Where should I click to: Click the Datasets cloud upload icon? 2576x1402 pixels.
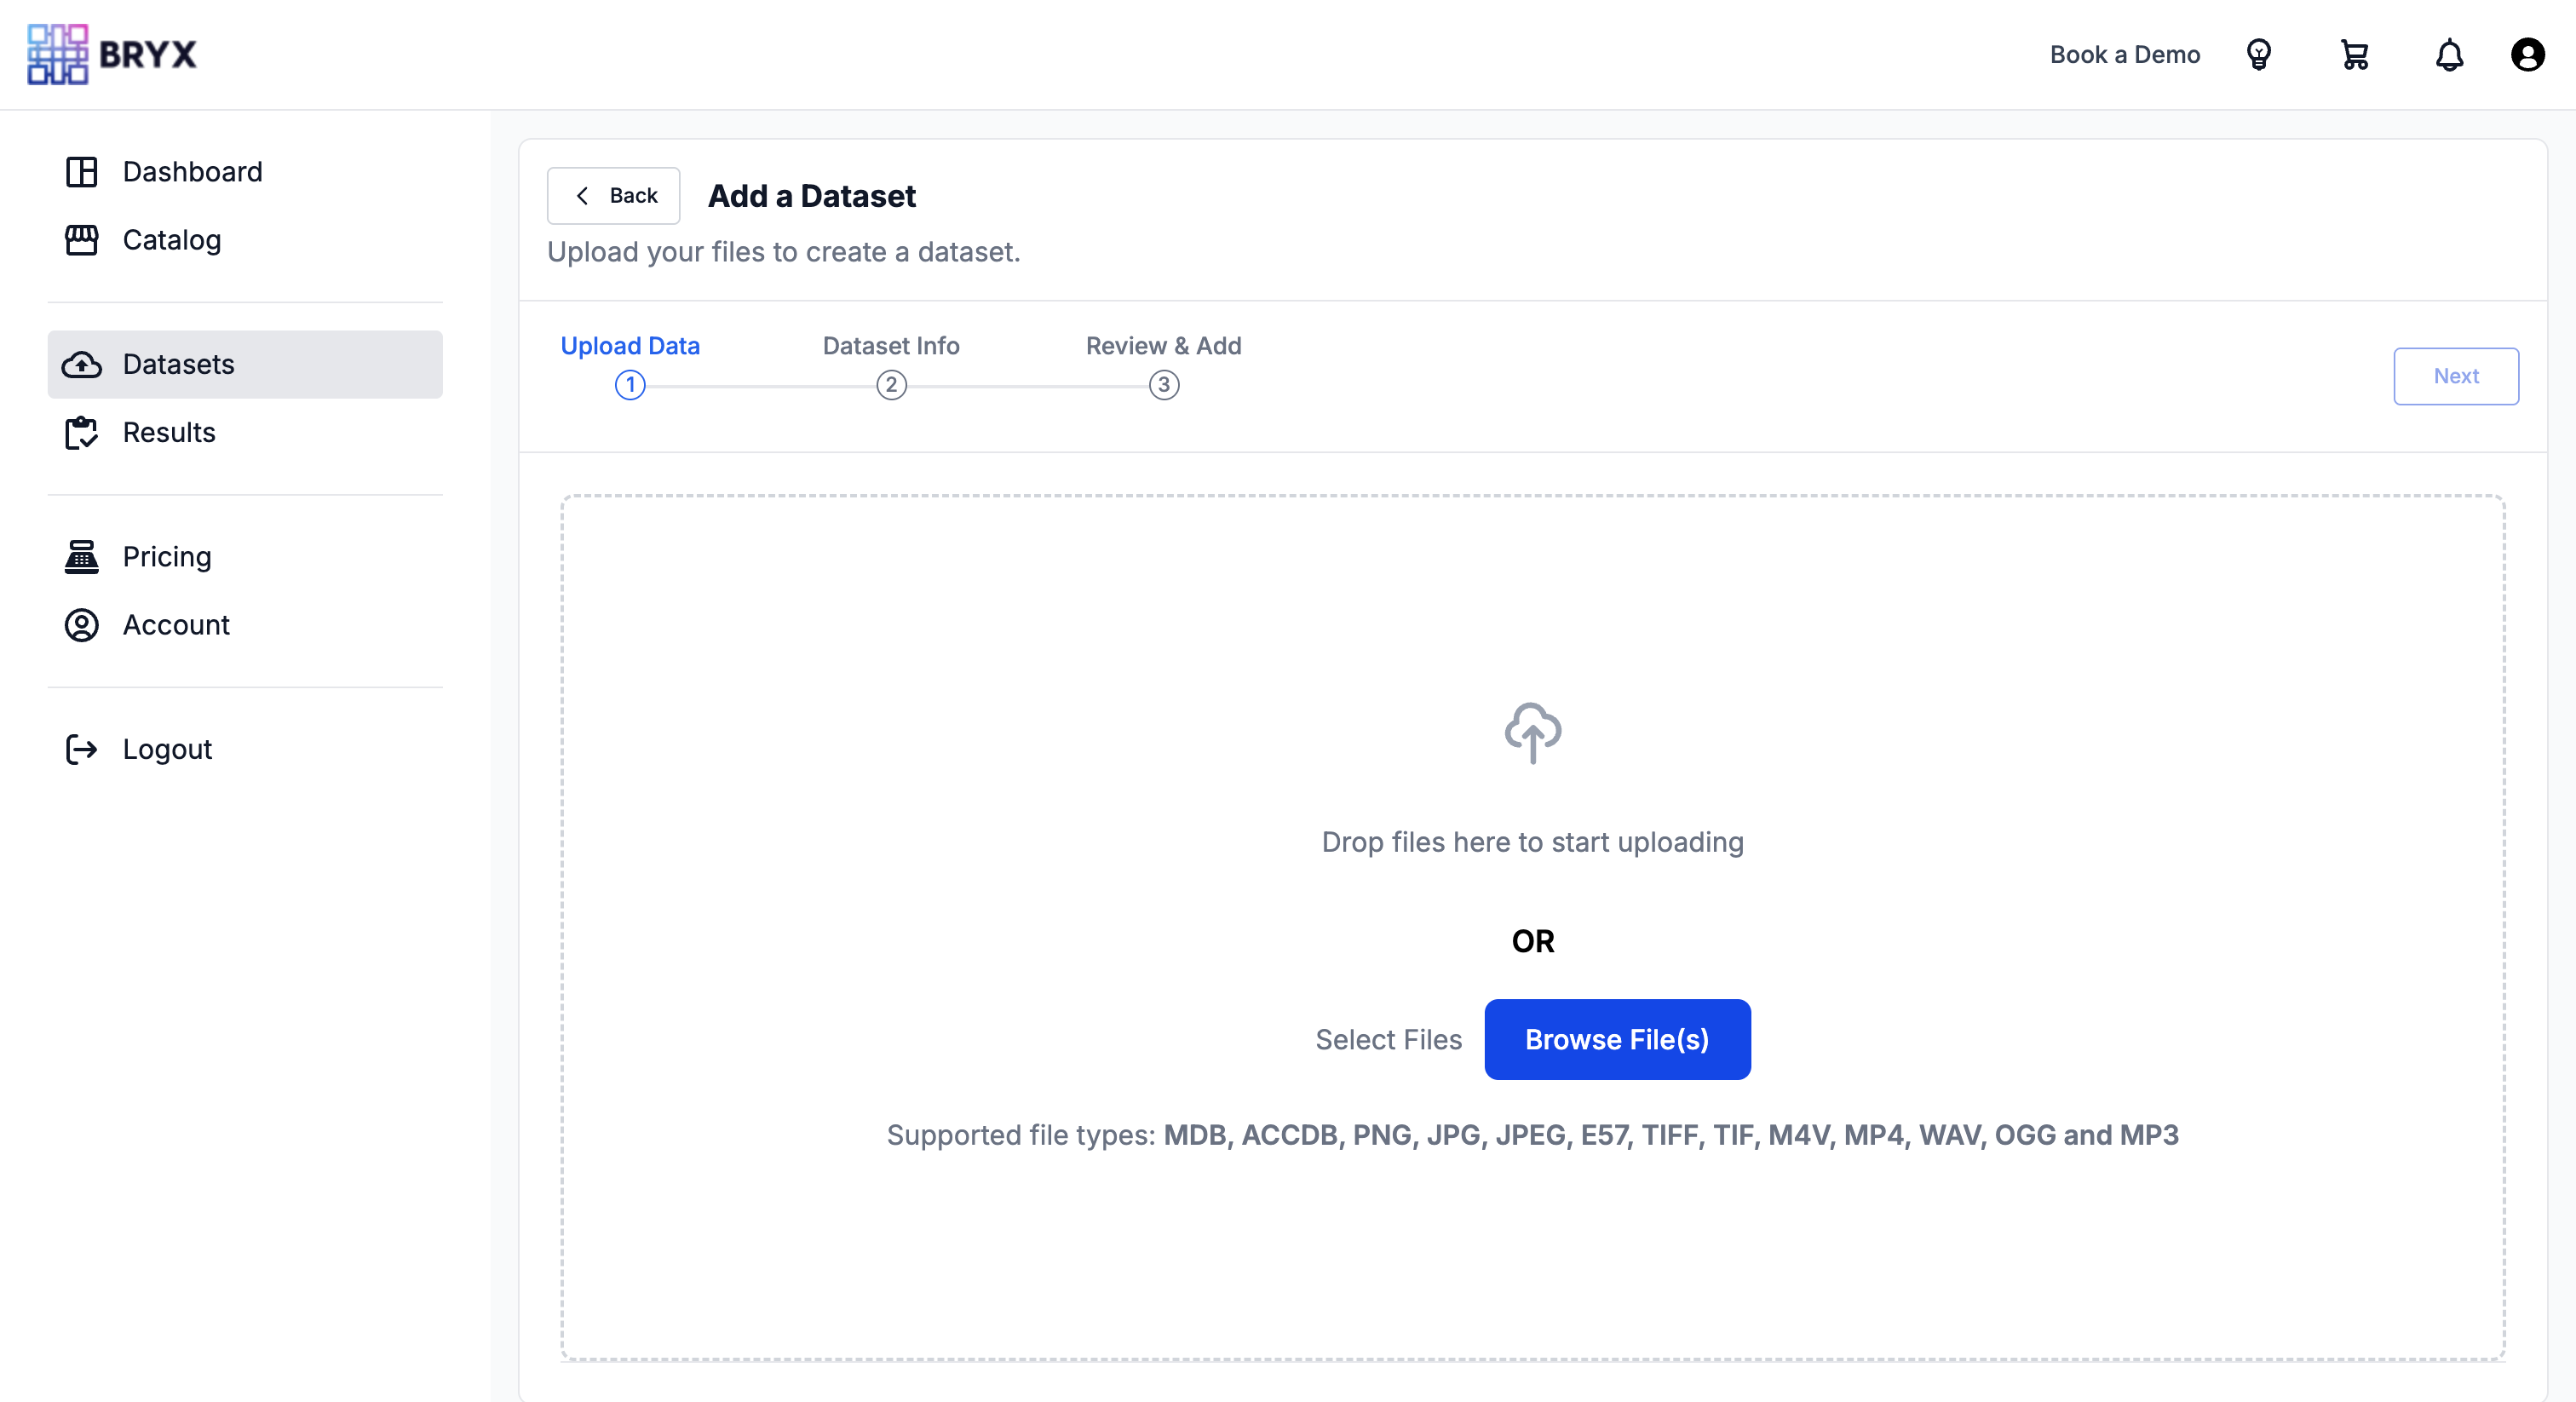point(83,364)
